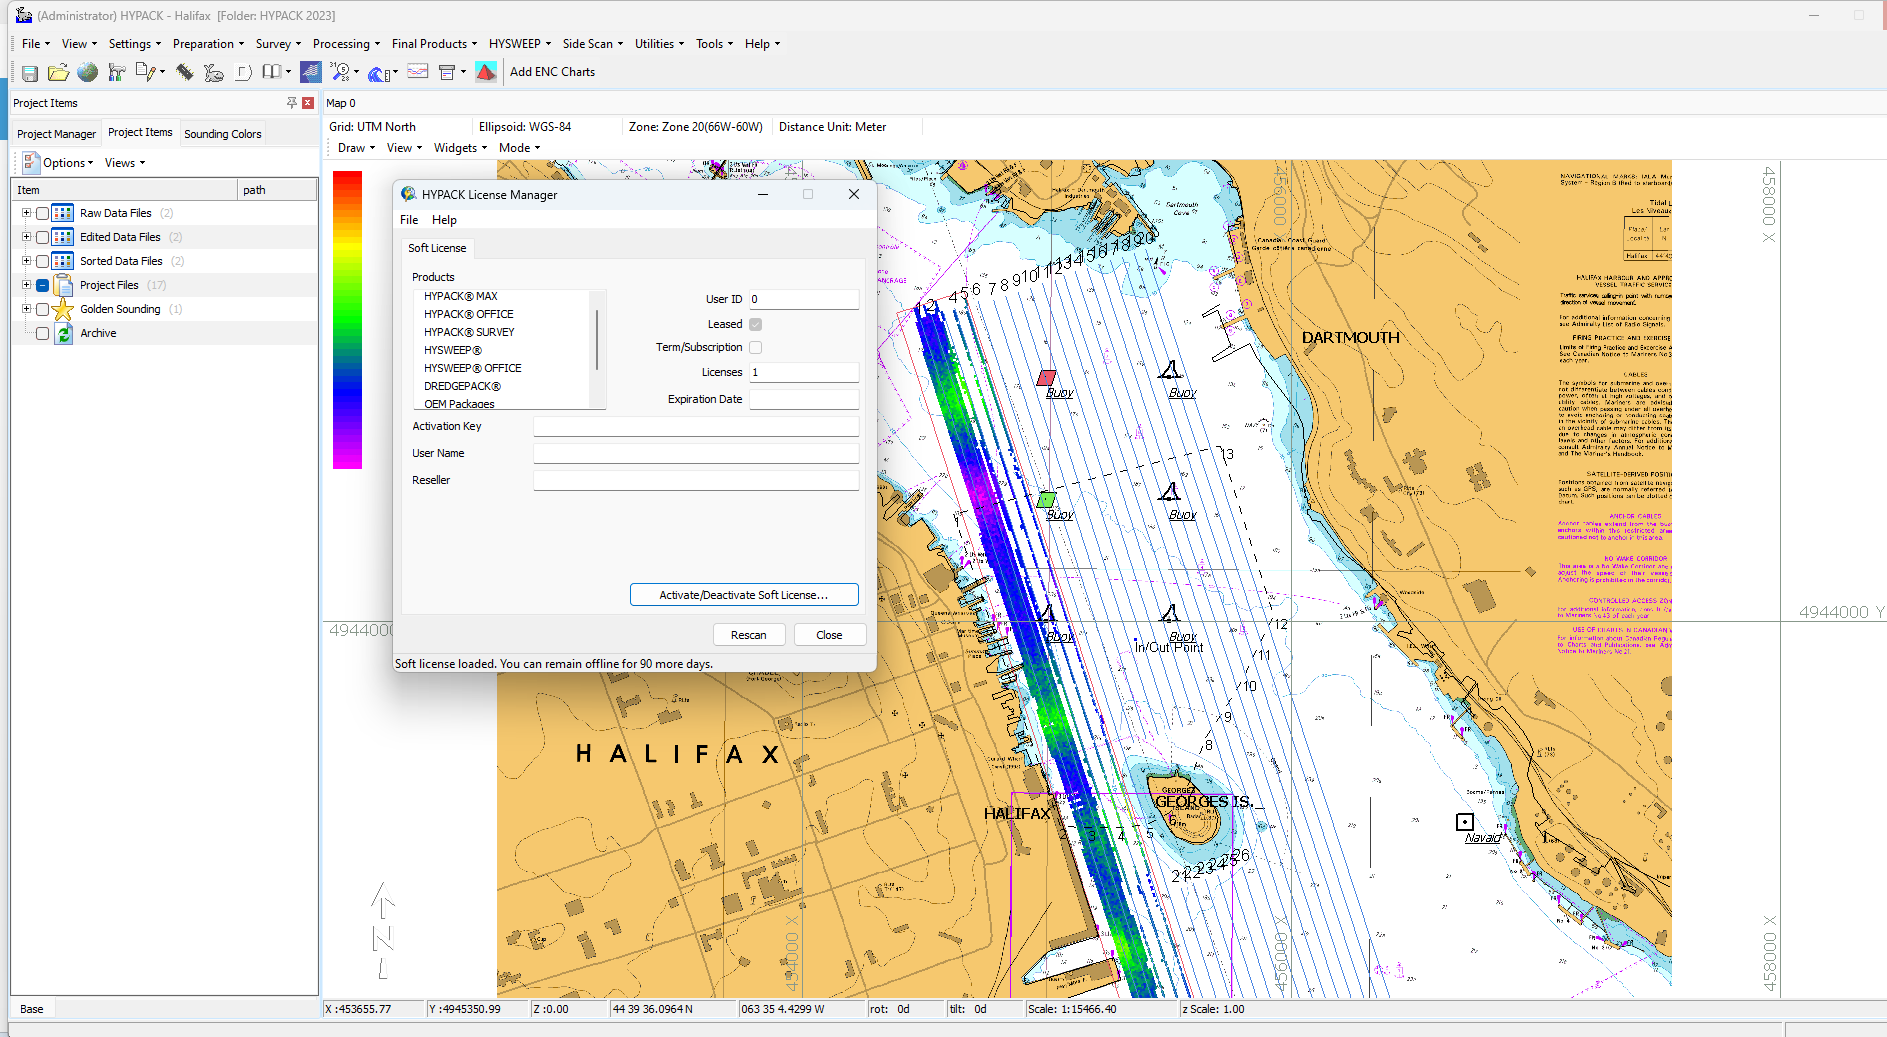Open the Processing menu
The width and height of the screenshot is (1887, 1037).
tap(346, 44)
